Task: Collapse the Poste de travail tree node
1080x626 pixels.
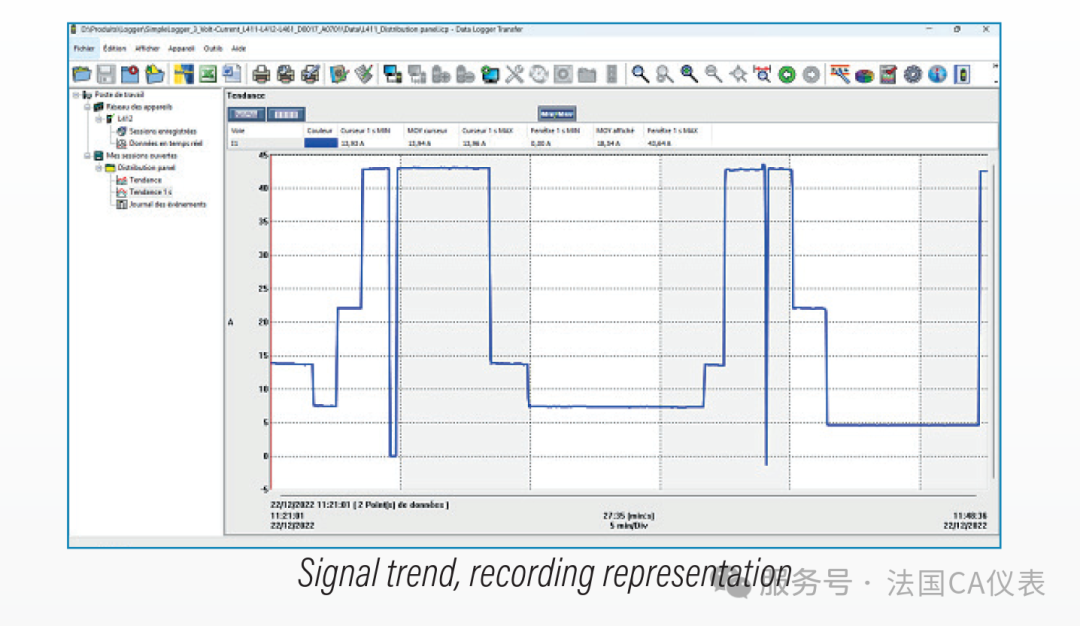Action: (x=75, y=95)
